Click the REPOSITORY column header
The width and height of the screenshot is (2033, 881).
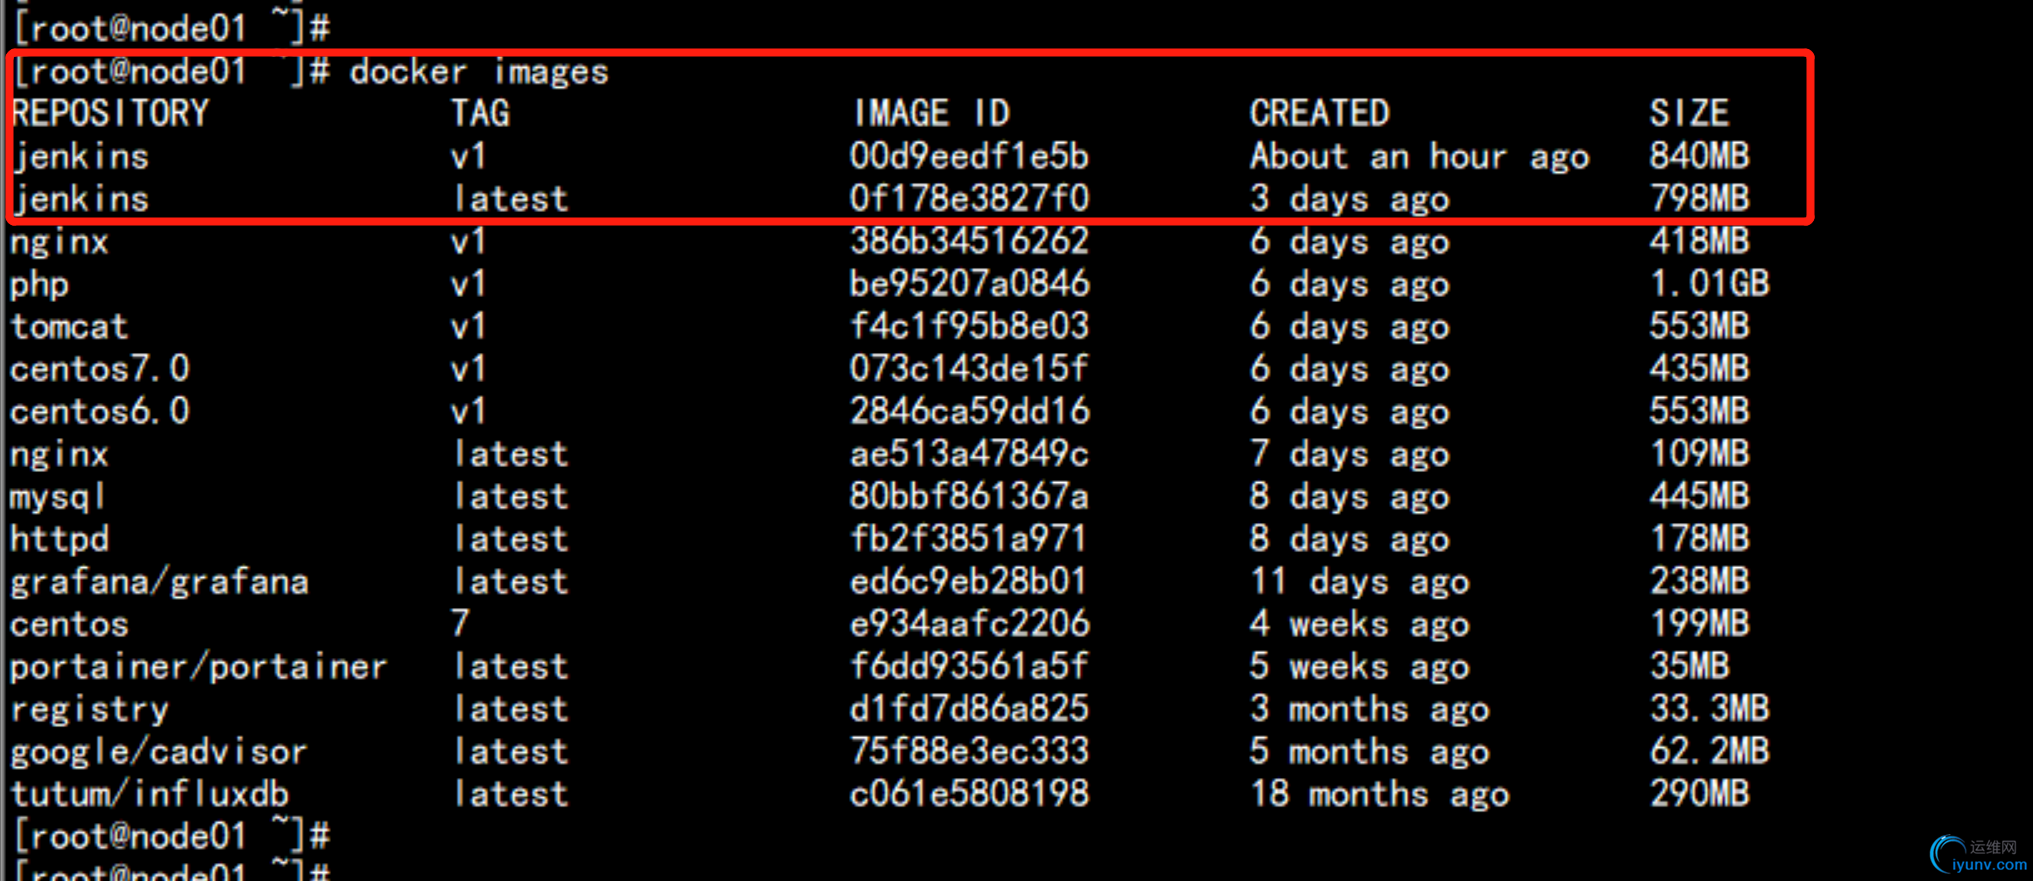coord(110,114)
